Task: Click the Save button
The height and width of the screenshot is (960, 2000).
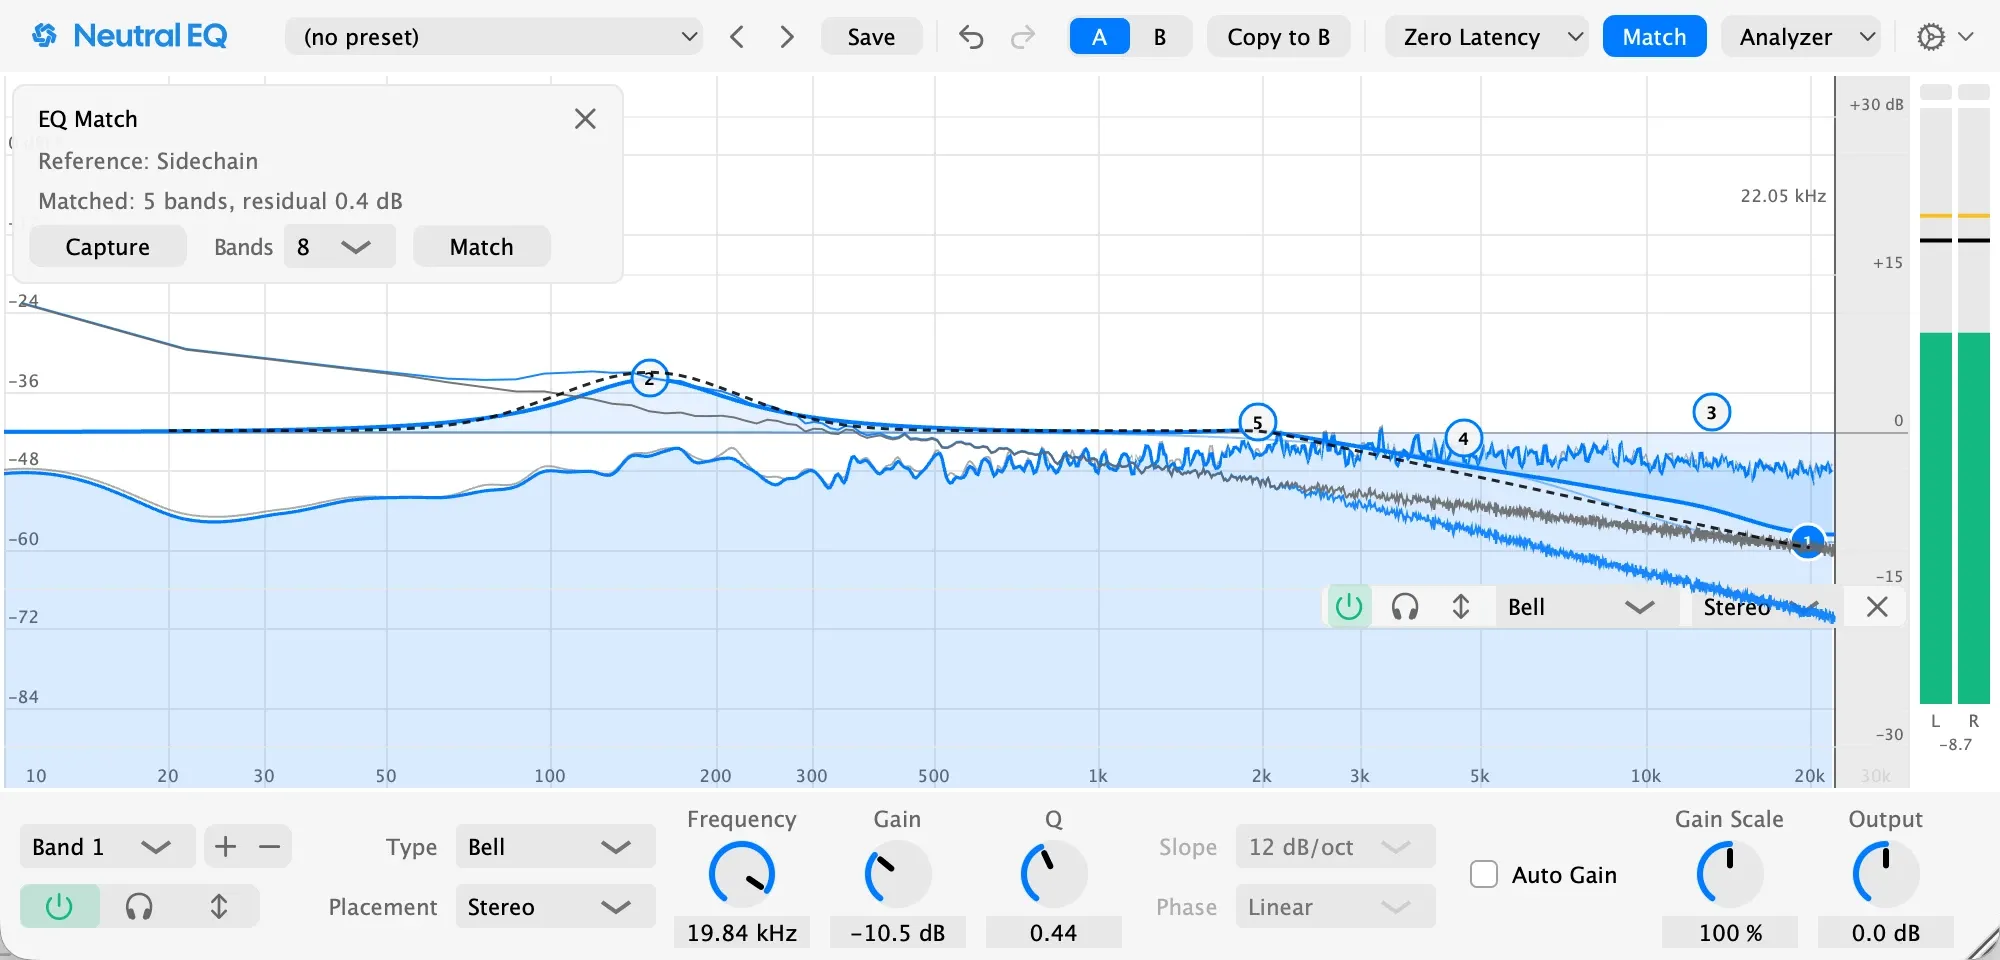Action: (871, 37)
